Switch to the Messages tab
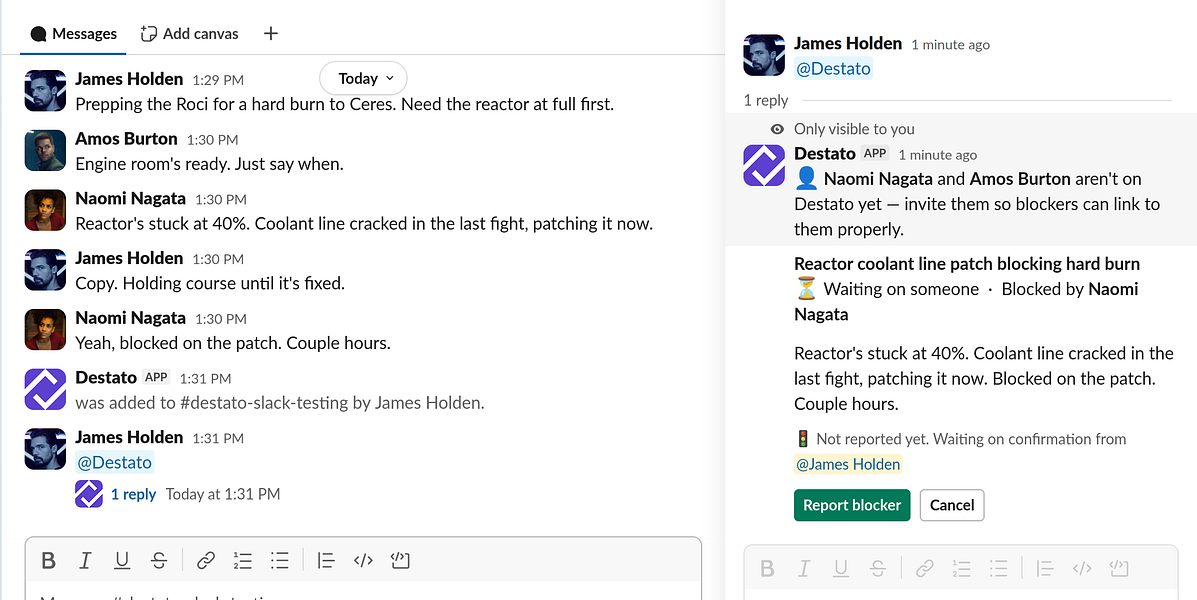1197x600 pixels. pyautogui.click(x=74, y=34)
